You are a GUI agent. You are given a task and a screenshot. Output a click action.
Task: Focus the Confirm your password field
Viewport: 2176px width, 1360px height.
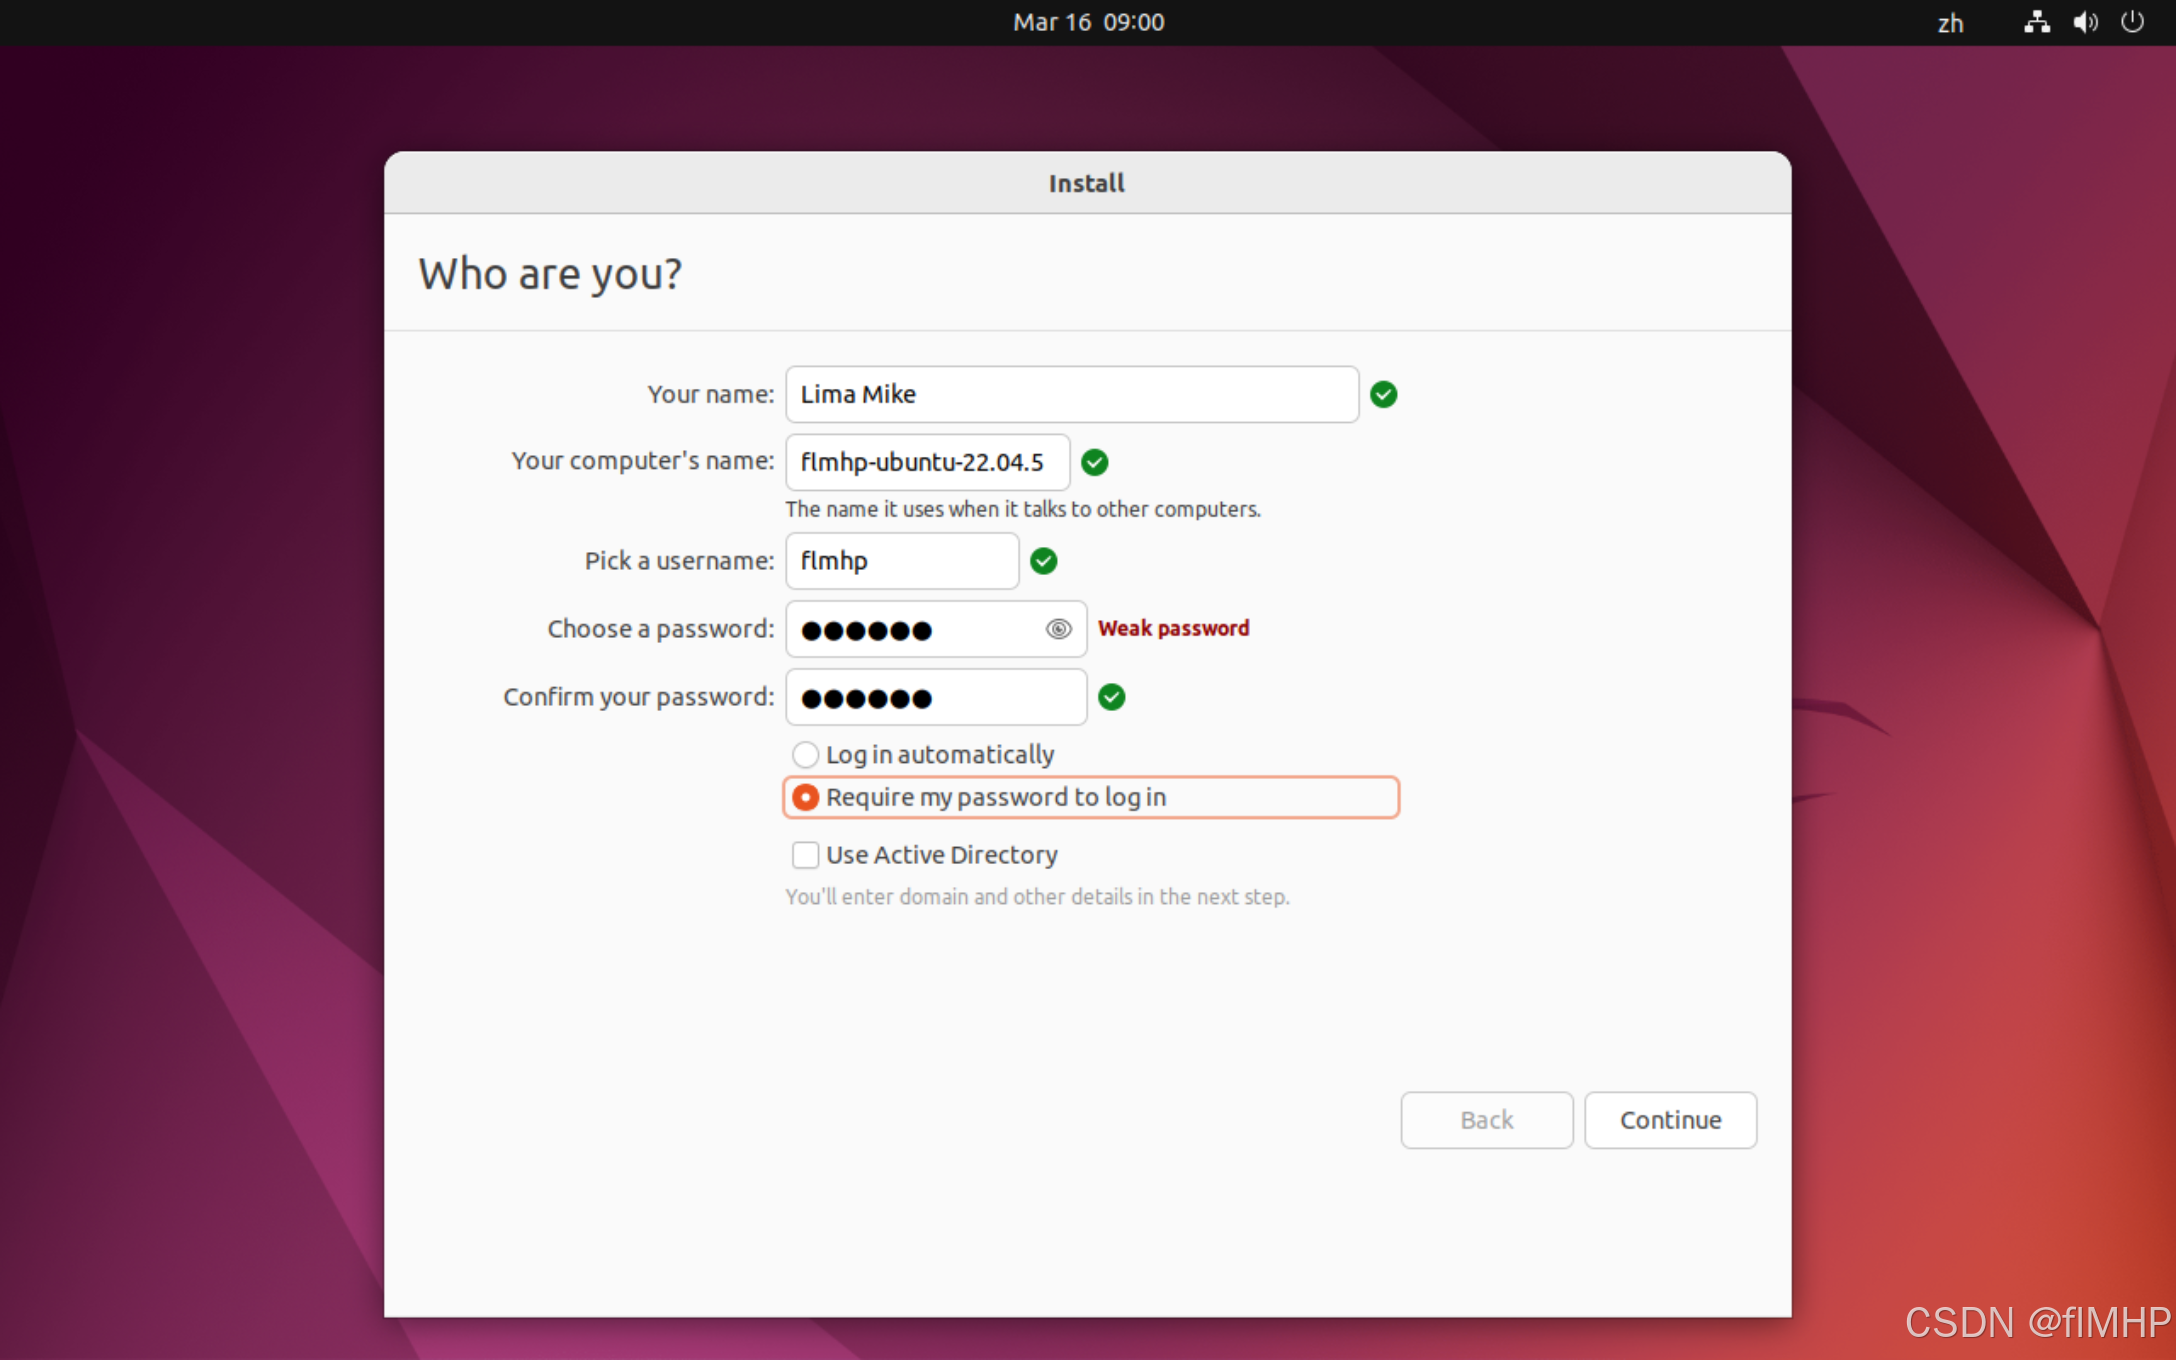935,697
